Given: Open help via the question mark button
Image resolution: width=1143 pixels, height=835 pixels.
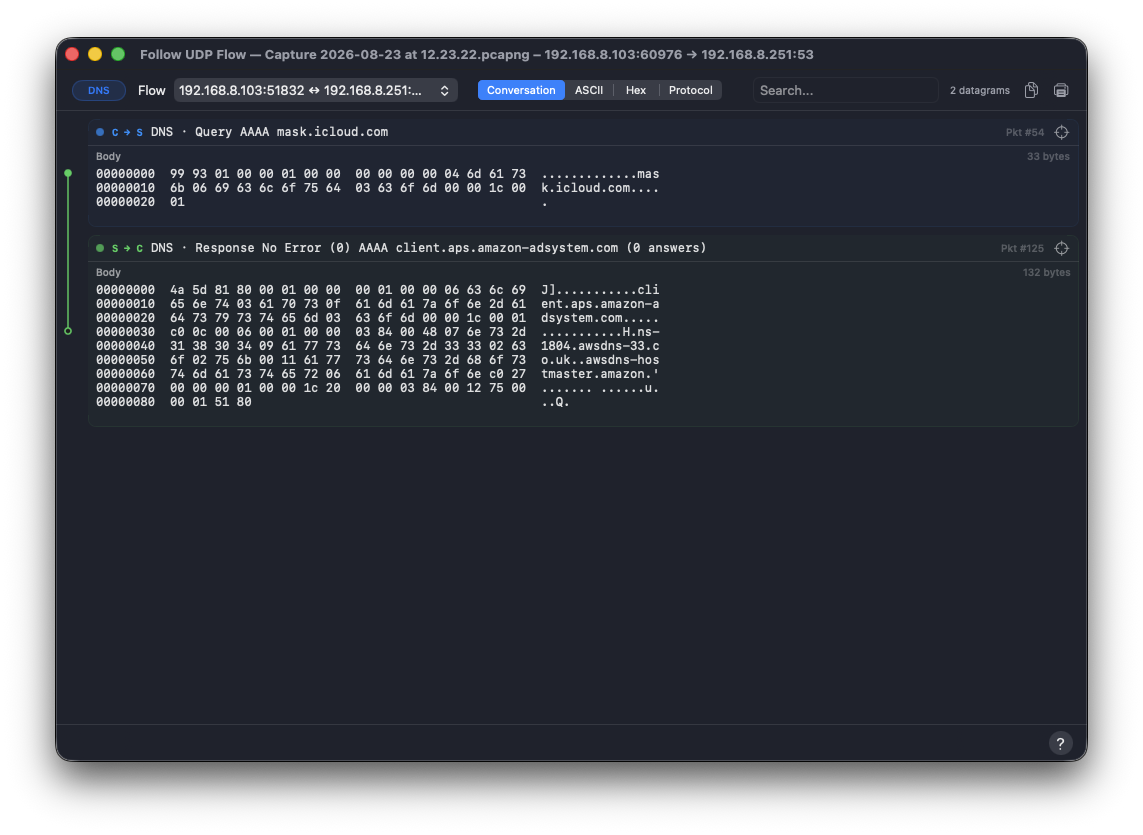Looking at the screenshot, I should click(x=1060, y=743).
